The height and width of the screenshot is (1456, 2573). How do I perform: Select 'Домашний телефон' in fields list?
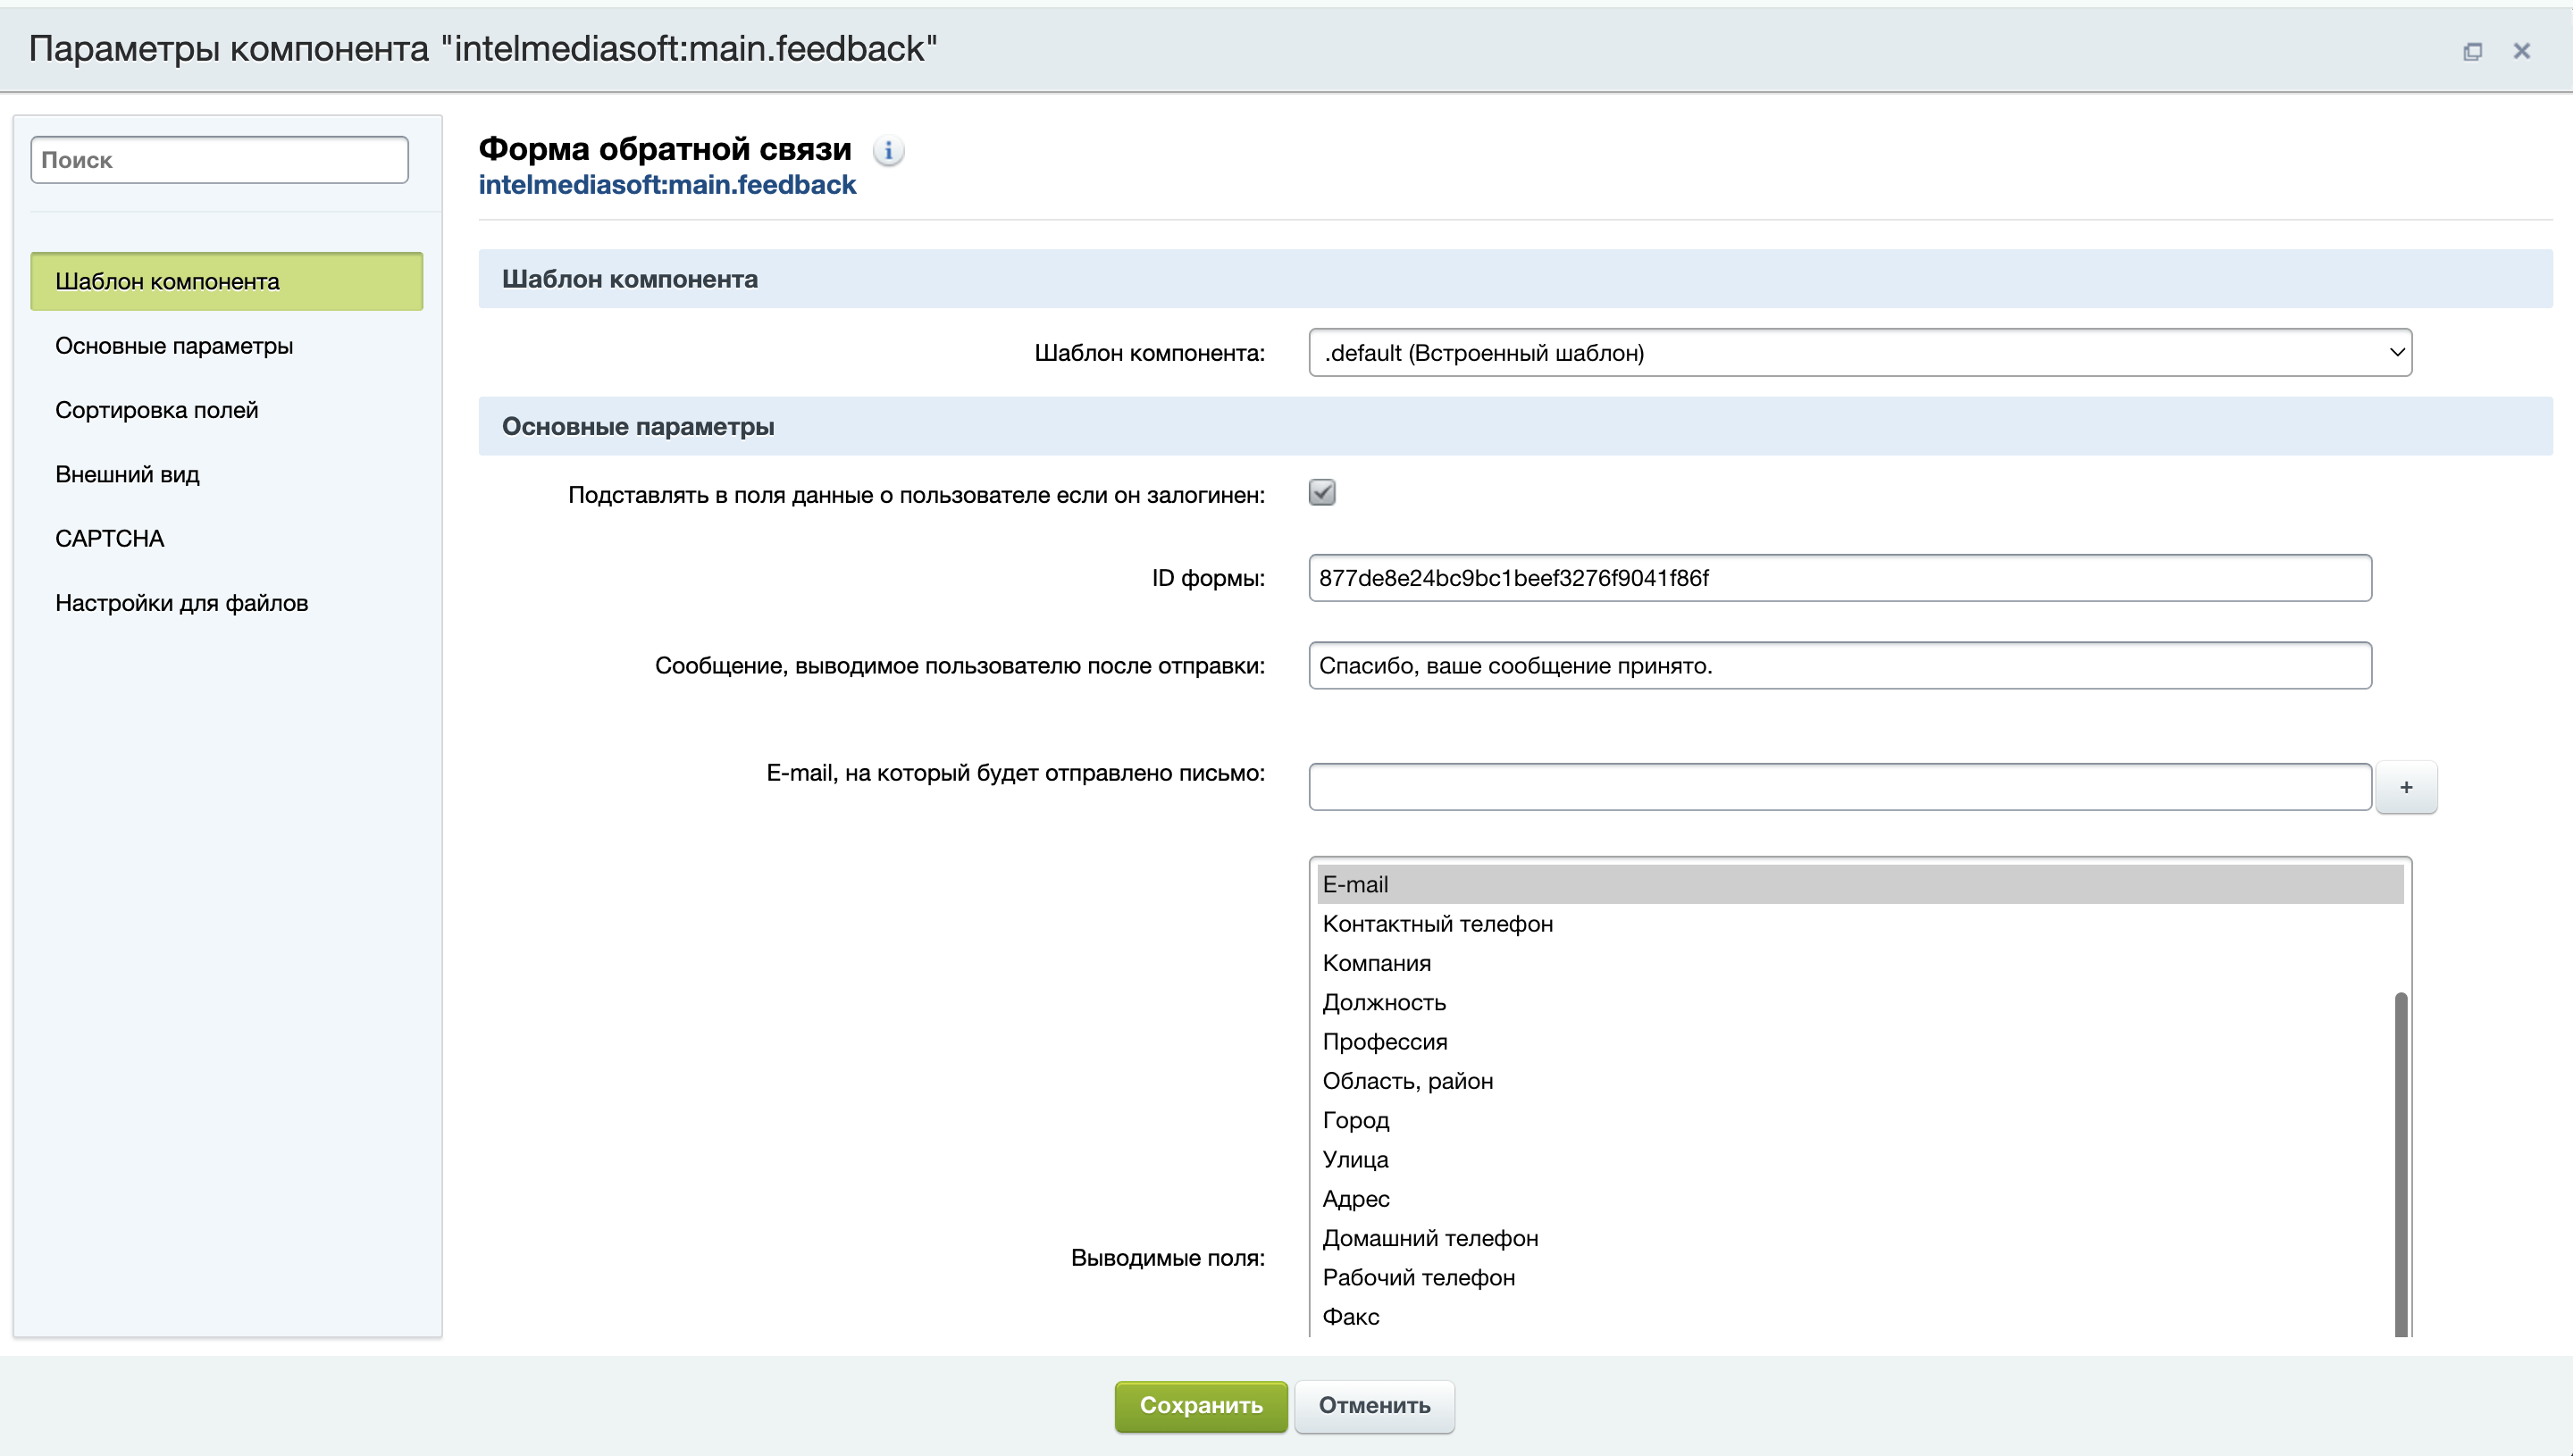click(x=1860, y=1238)
